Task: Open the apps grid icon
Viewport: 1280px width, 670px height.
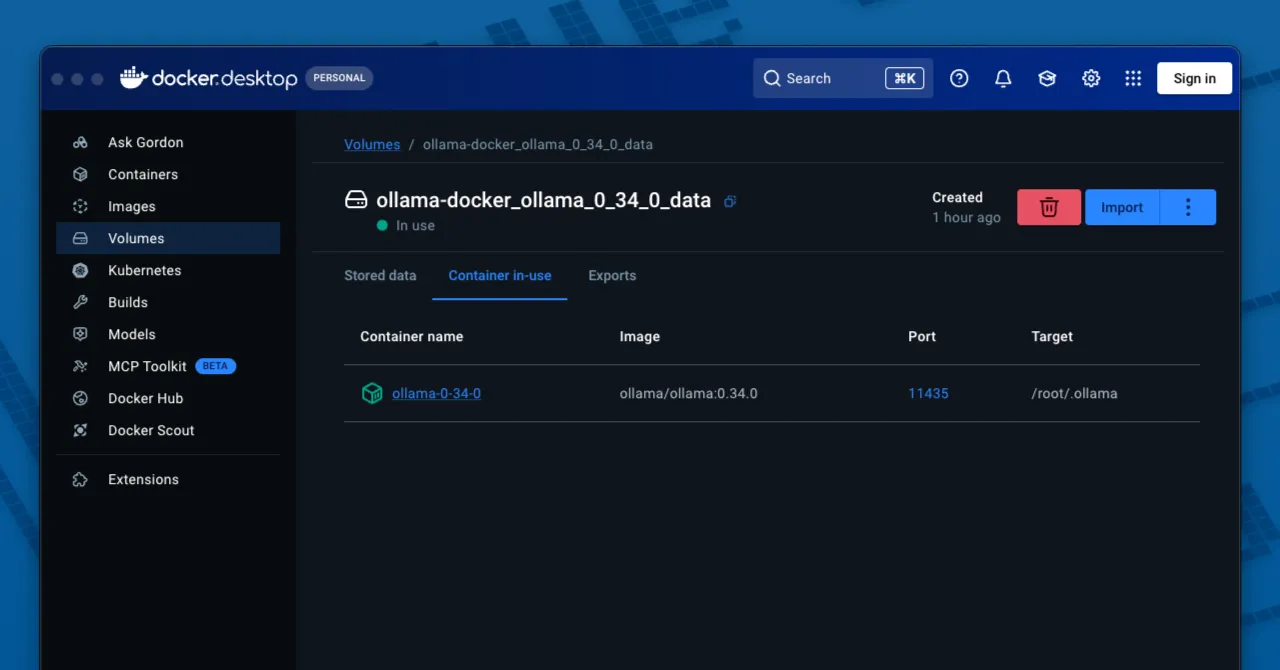Action: [x=1133, y=78]
